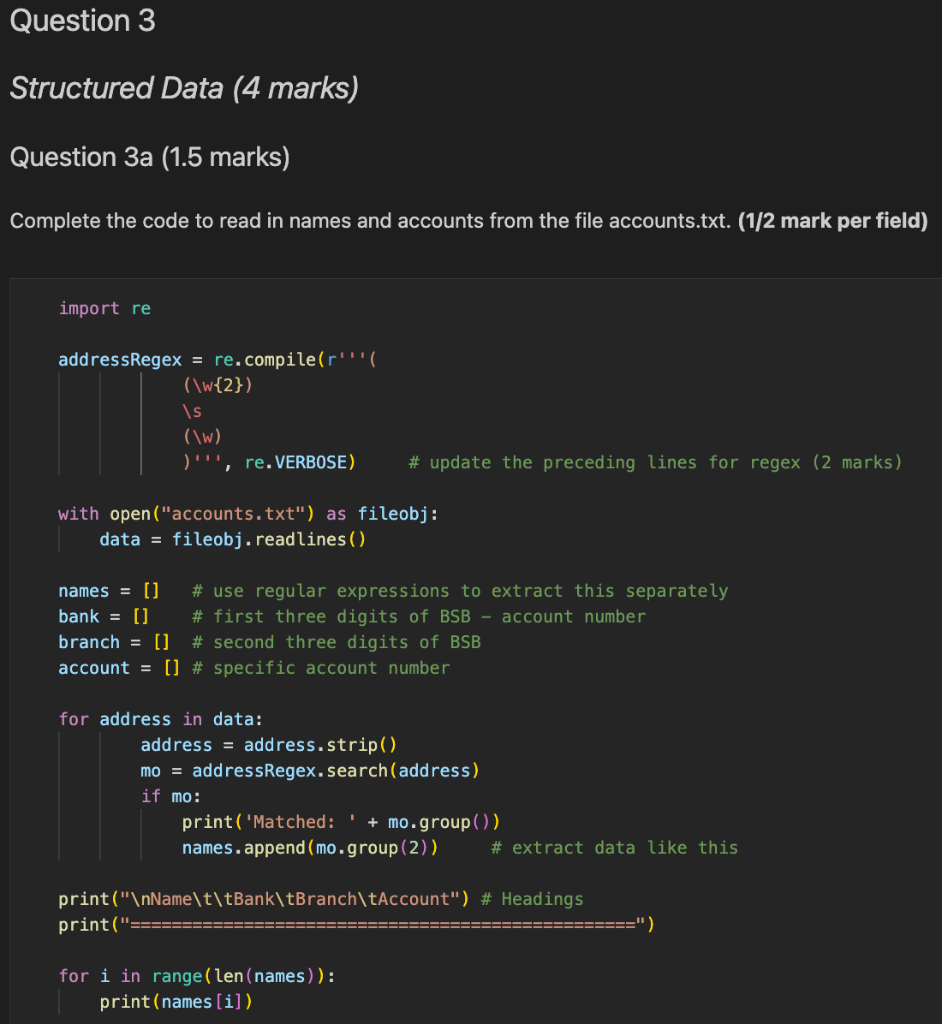942x1024 pixels.
Task: Click the 'with open("accounts.txt")' line
Action: click(248, 514)
